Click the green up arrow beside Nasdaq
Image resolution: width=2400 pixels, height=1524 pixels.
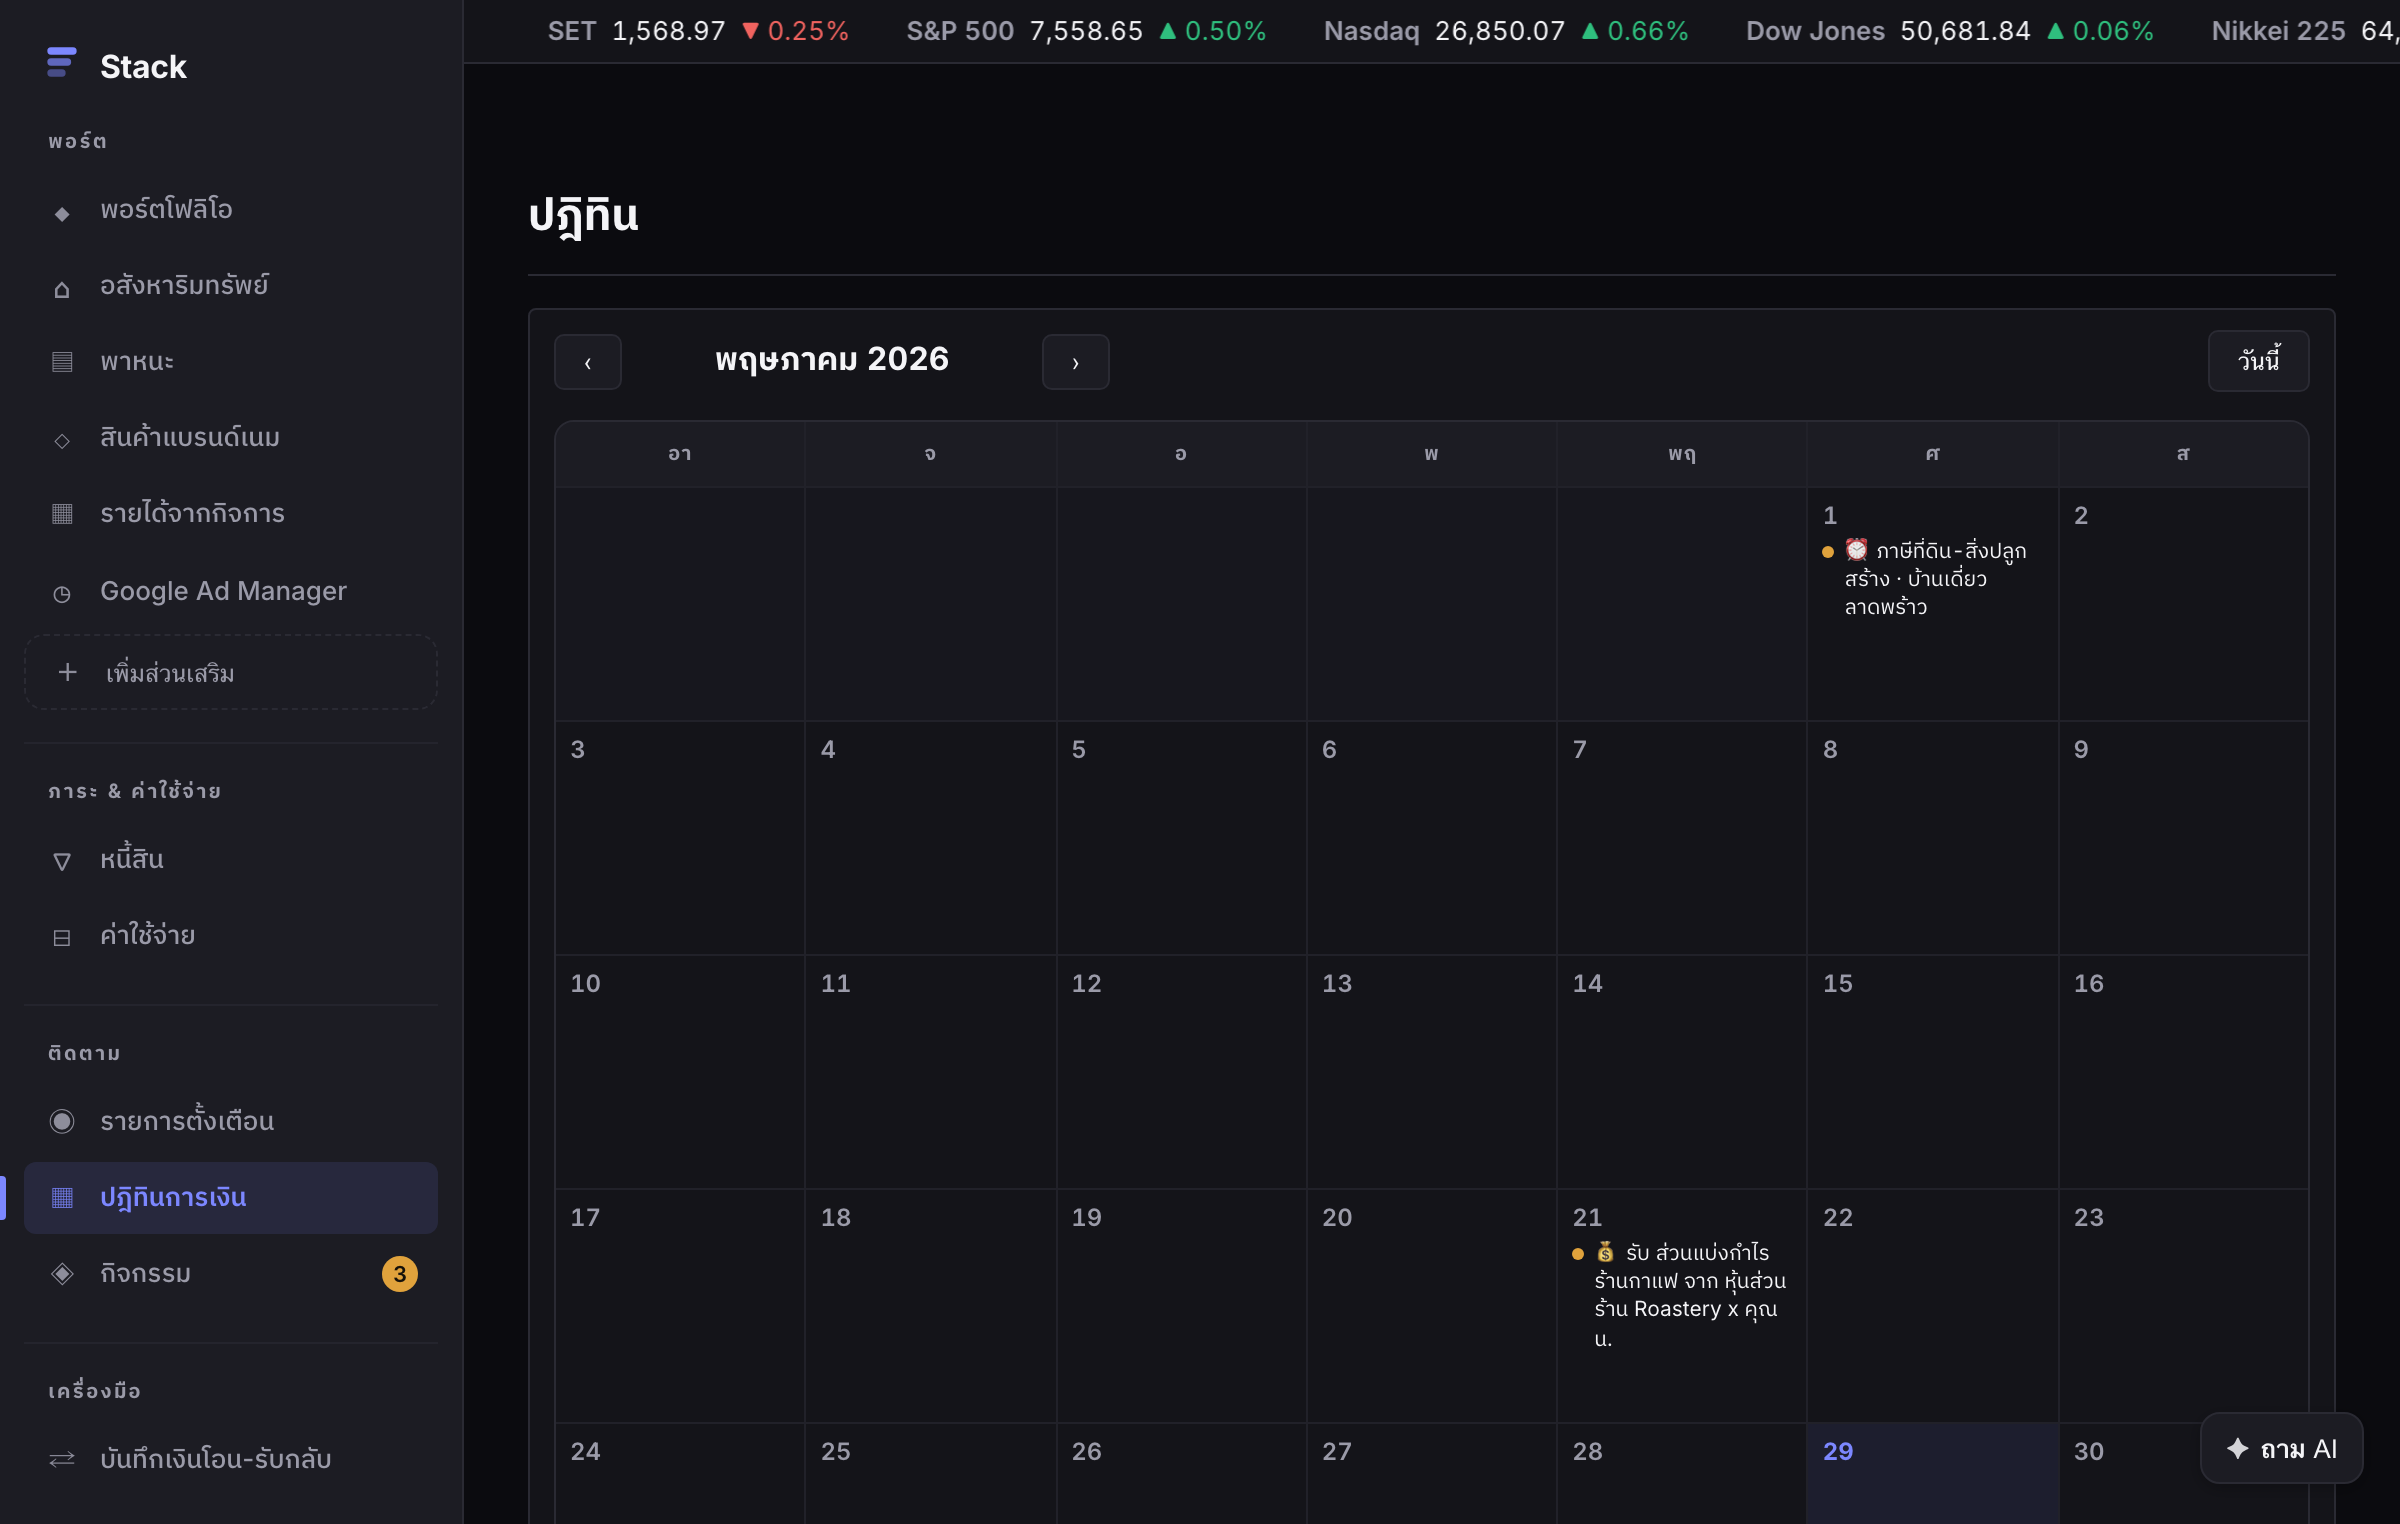(x=1590, y=31)
